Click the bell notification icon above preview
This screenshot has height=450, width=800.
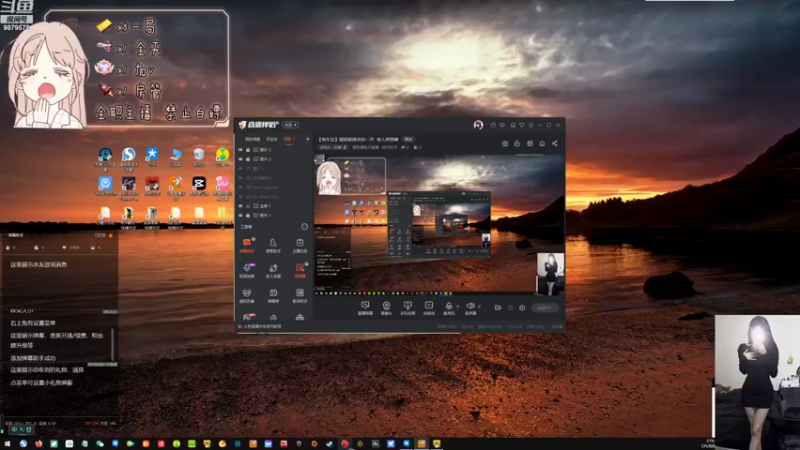coord(542,143)
